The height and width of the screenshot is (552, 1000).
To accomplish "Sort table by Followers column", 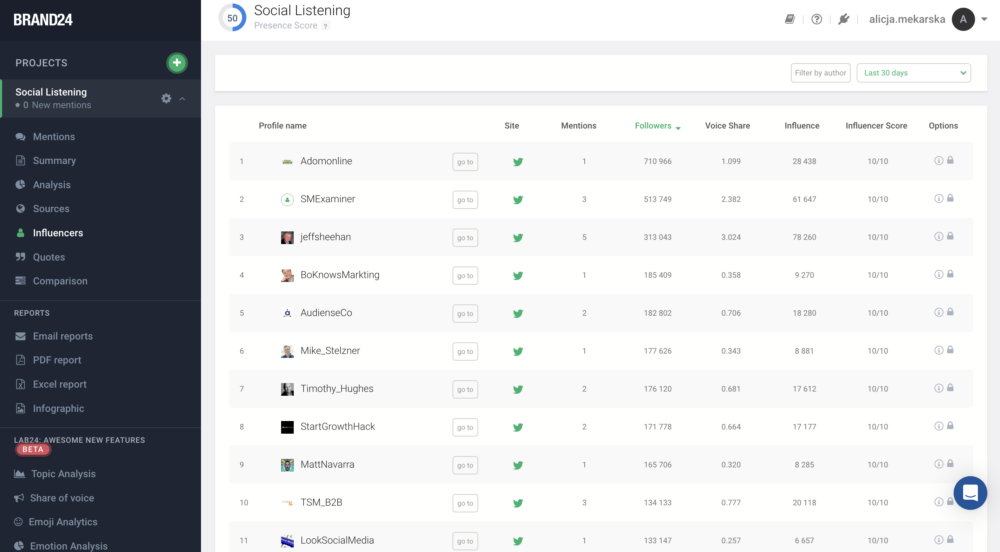I will point(658,126).
